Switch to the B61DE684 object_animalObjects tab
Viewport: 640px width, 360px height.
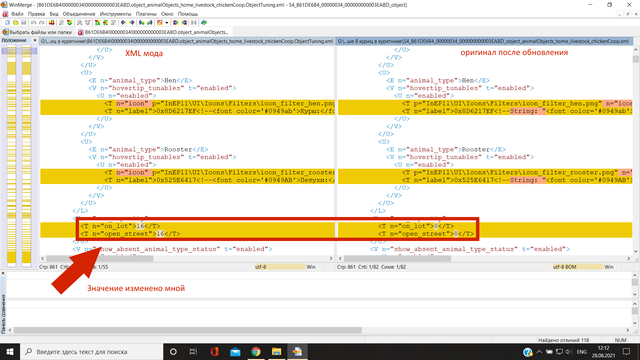tap(153, 32)
